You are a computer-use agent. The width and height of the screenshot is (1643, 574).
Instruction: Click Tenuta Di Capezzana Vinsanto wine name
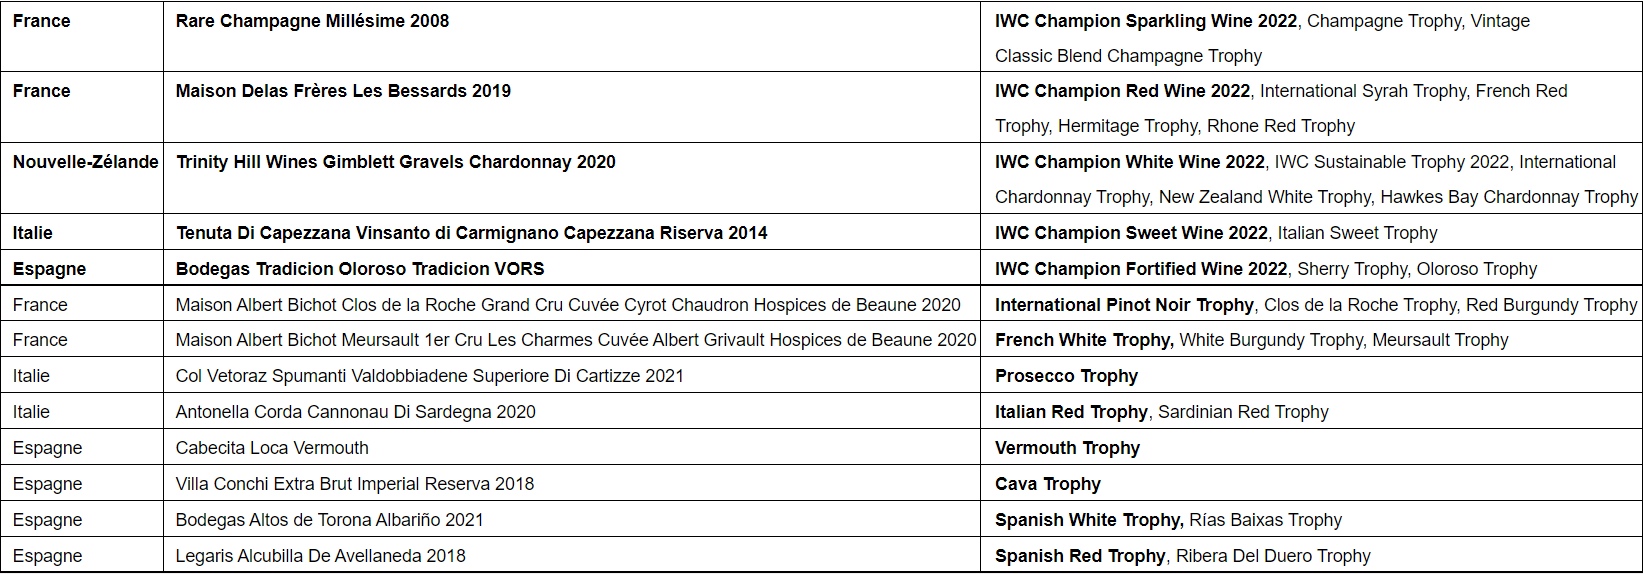point(471,233)
